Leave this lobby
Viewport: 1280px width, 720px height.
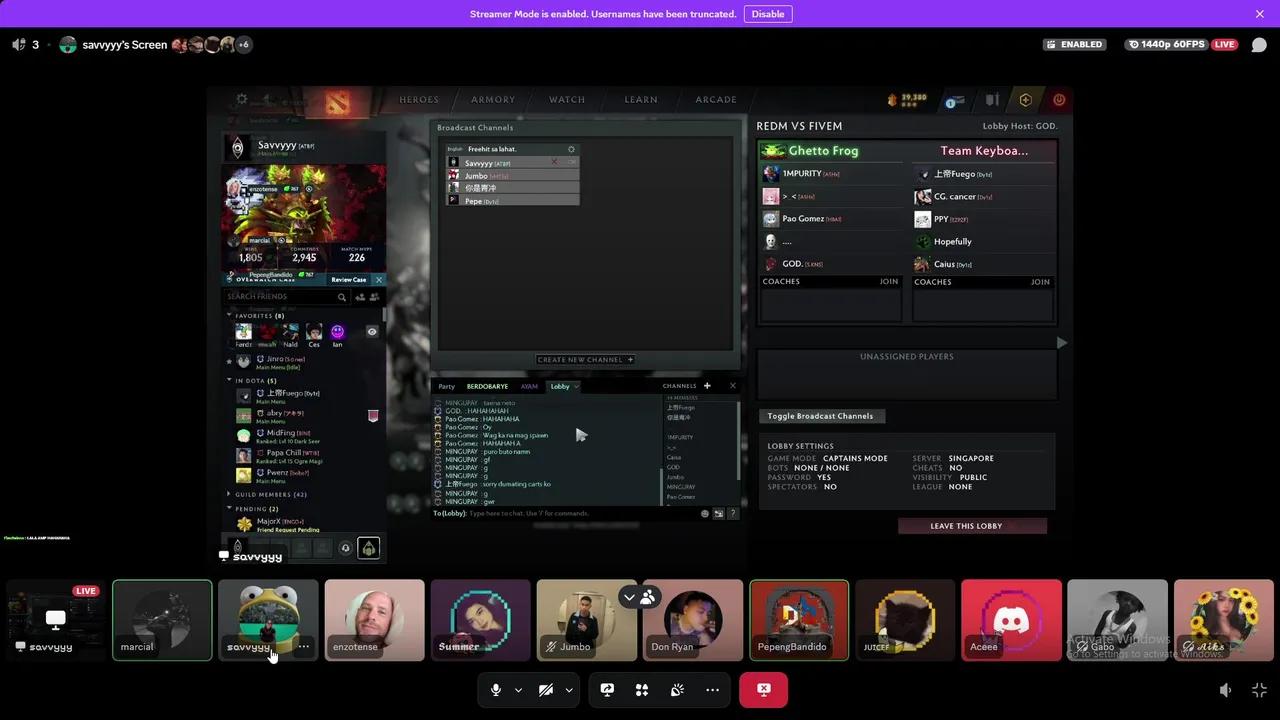[x=972, y=526]
